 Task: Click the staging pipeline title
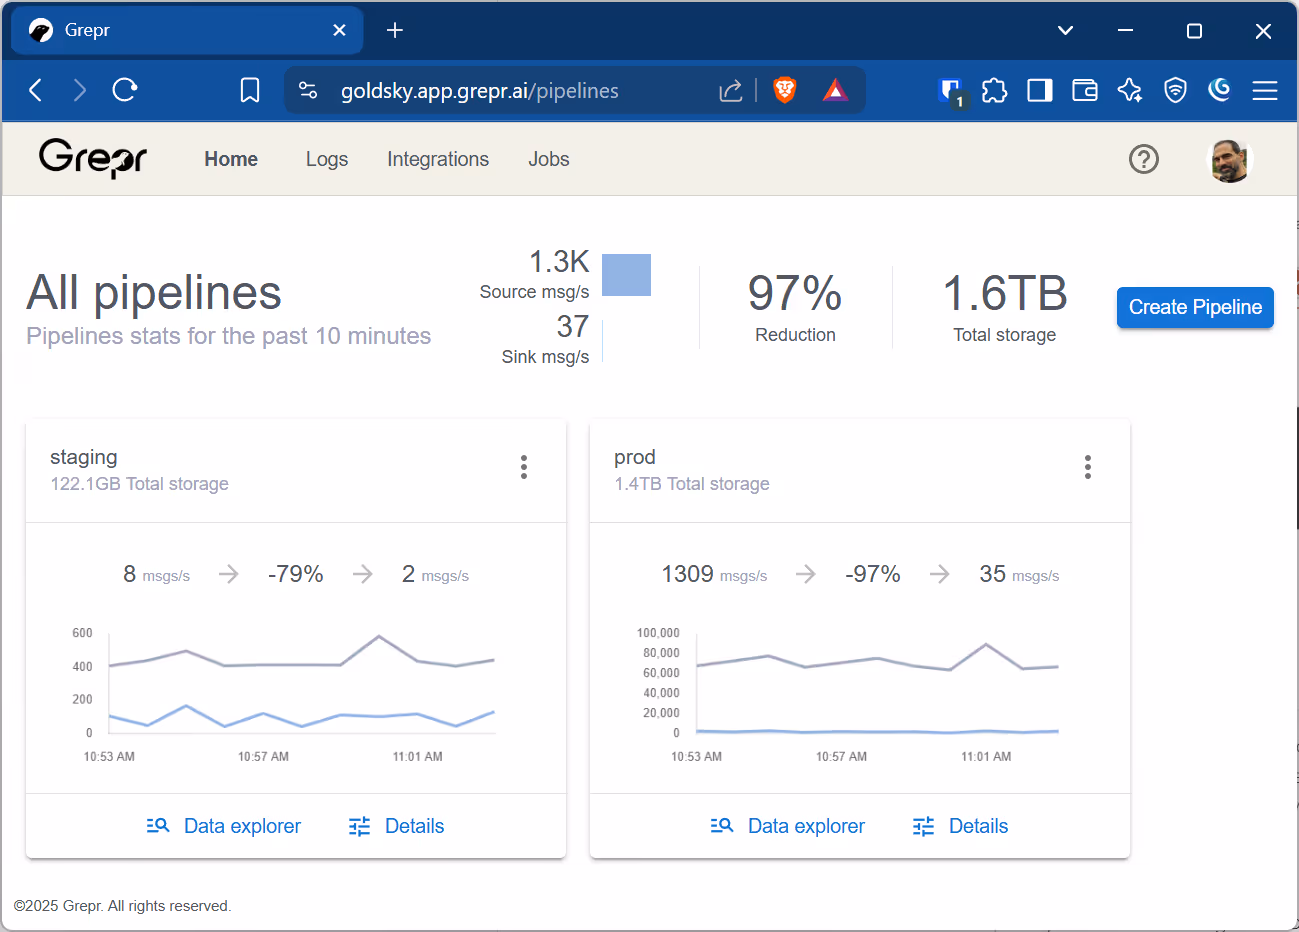pyautogui.click(x=84, y=457)
